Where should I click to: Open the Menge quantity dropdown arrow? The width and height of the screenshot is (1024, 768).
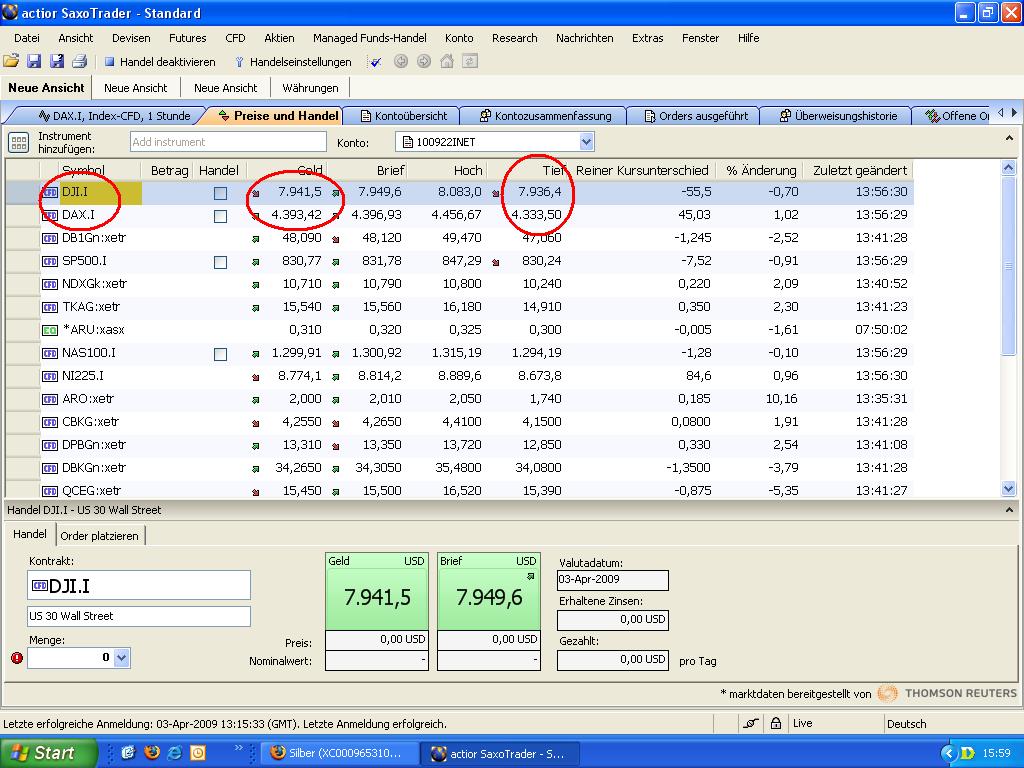click(121, 658)
